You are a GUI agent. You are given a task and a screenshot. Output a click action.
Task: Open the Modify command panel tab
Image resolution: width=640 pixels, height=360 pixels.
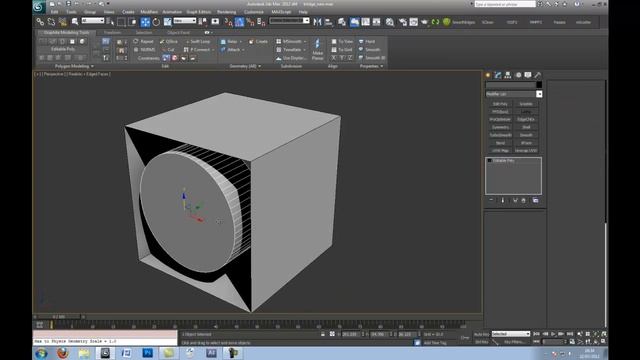pos(498,75)
